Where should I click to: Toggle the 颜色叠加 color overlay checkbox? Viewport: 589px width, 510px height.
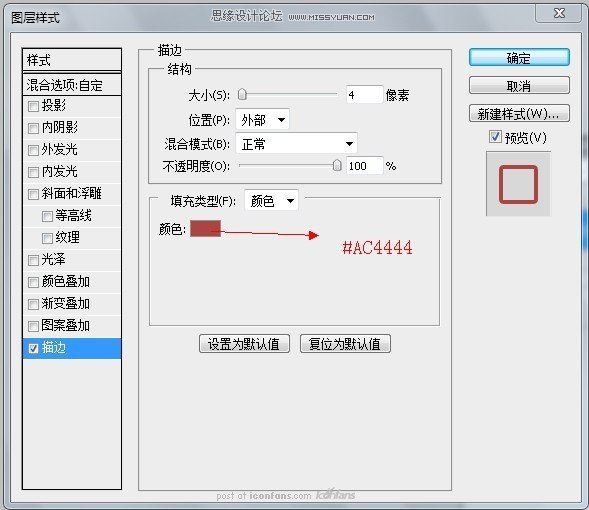click(33, 282)
